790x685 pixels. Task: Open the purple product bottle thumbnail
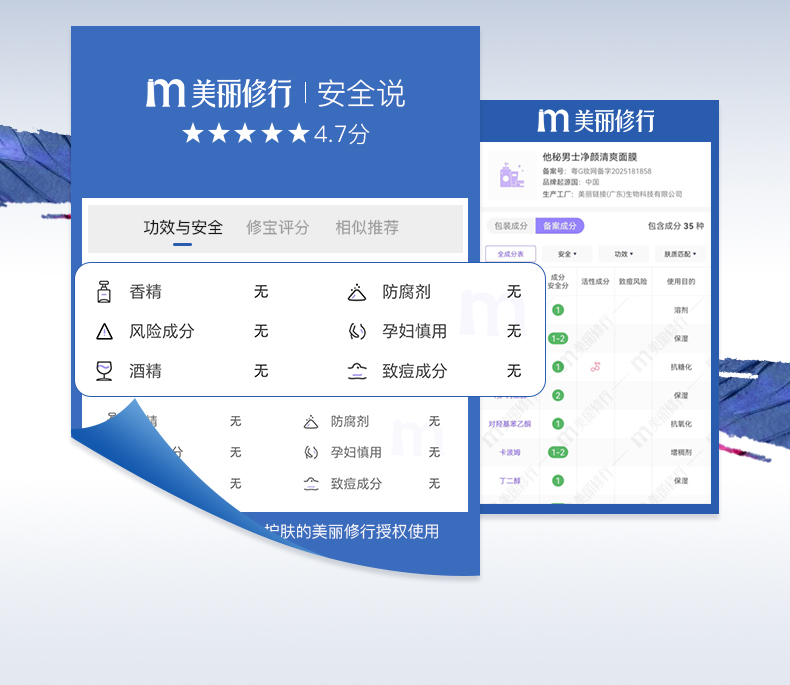coord(511,175)
